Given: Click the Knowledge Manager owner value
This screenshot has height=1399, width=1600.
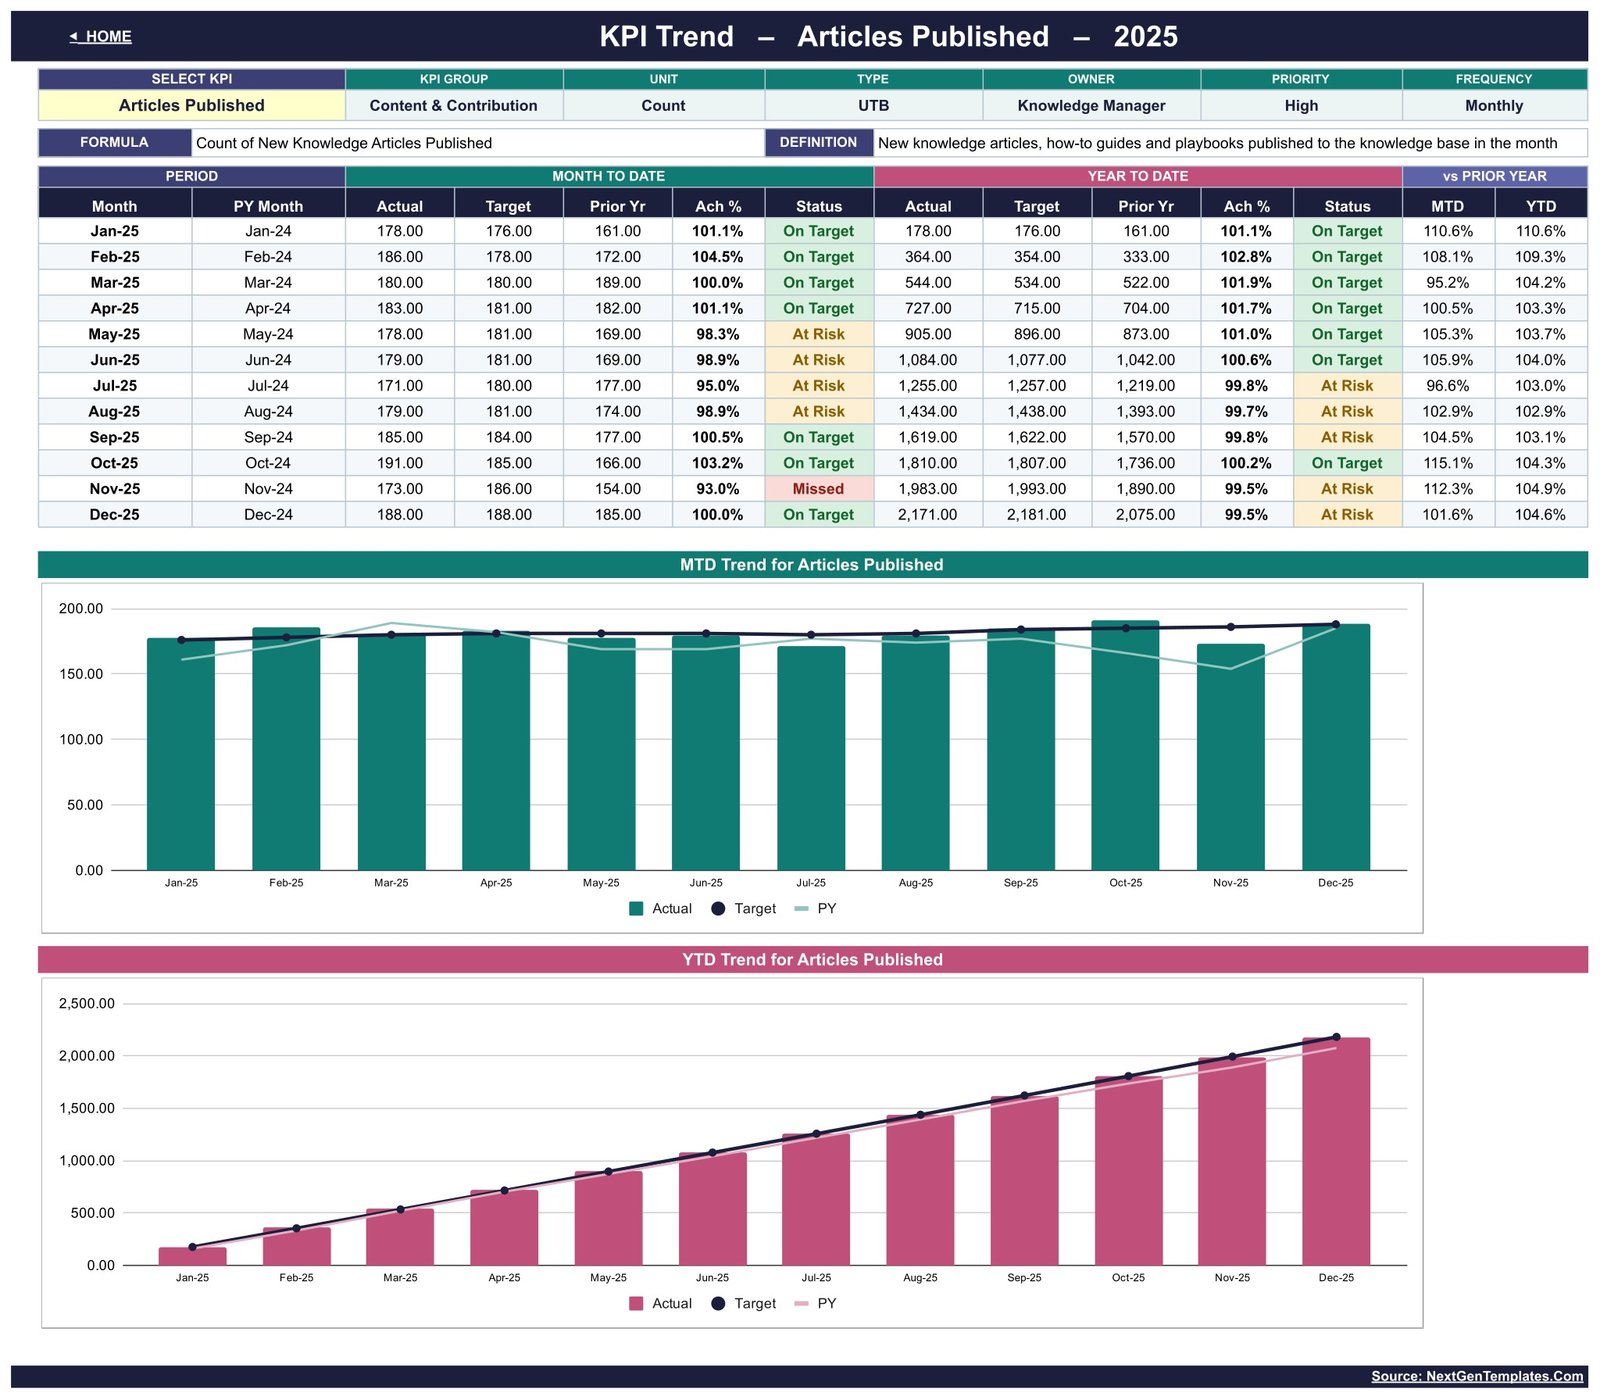Looking at the screenshot, I should click(x=1091, y=105).
